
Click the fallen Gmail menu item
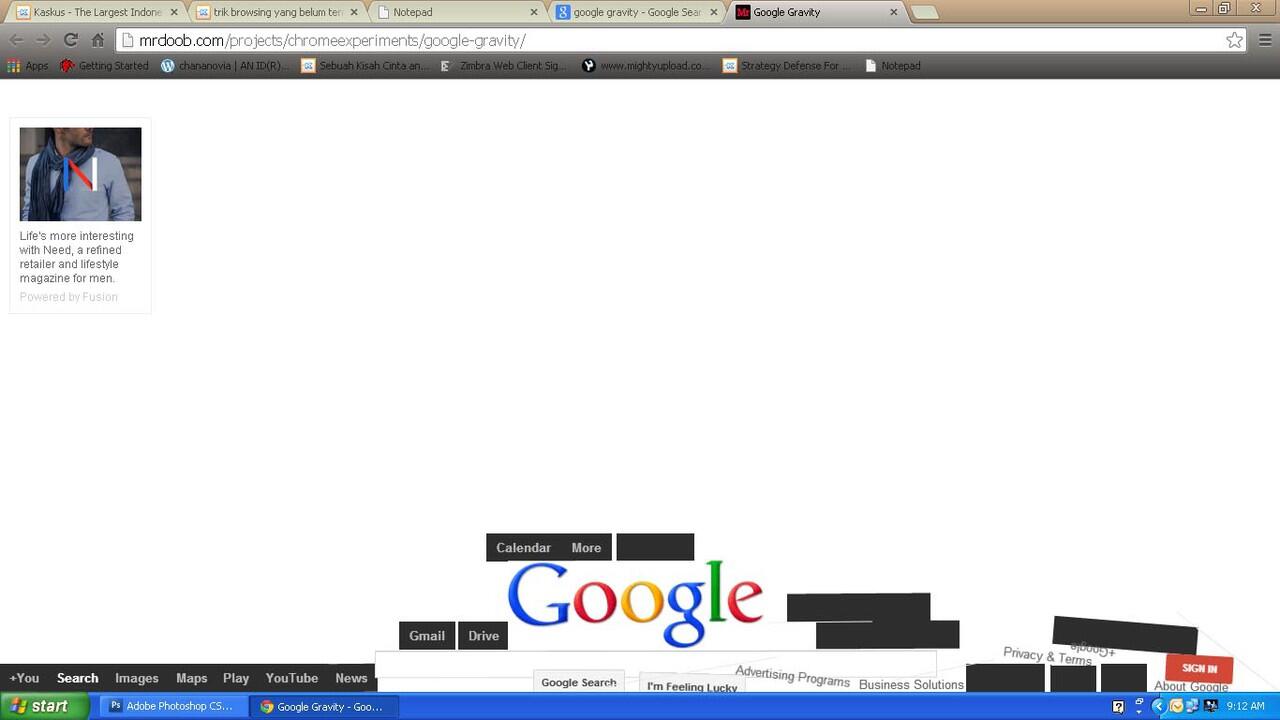[x=427, y=636]
